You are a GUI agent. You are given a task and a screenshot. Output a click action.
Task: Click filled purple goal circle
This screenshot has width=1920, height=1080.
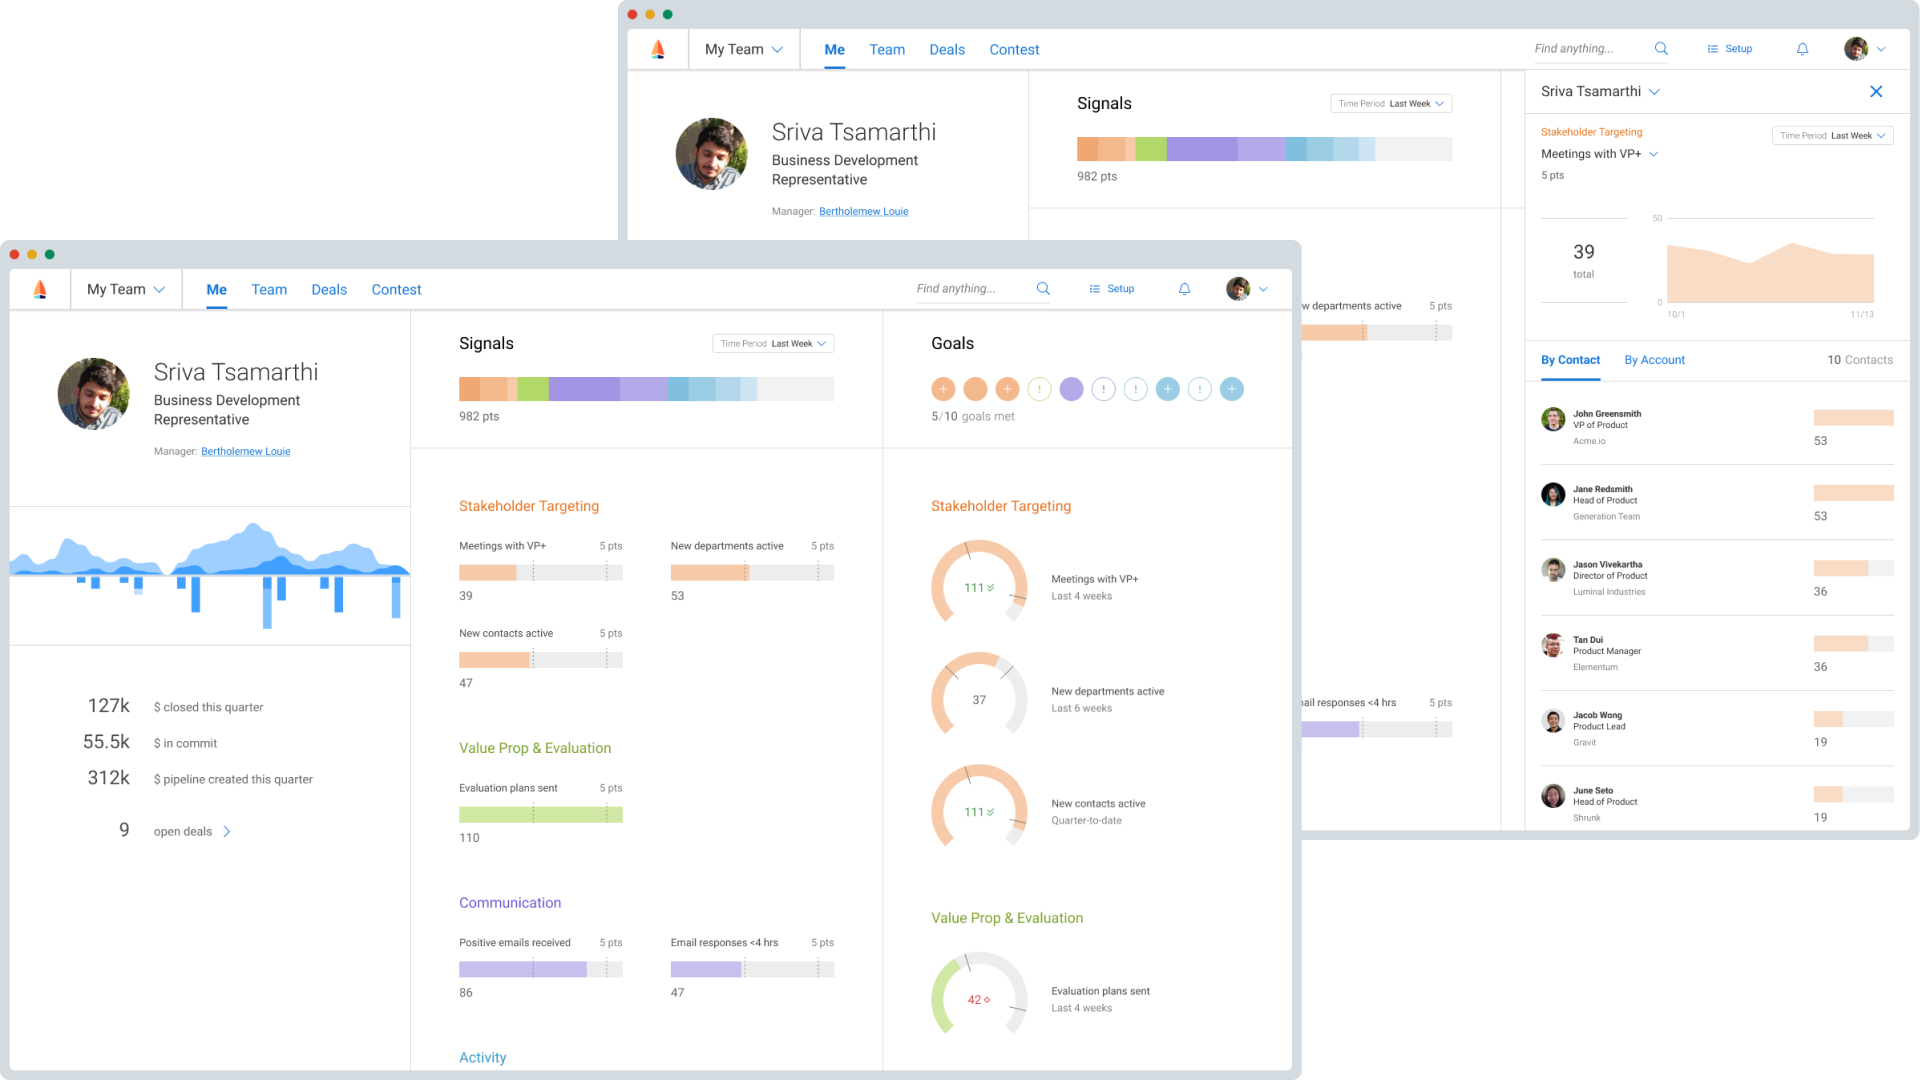tap(1071, 389)
